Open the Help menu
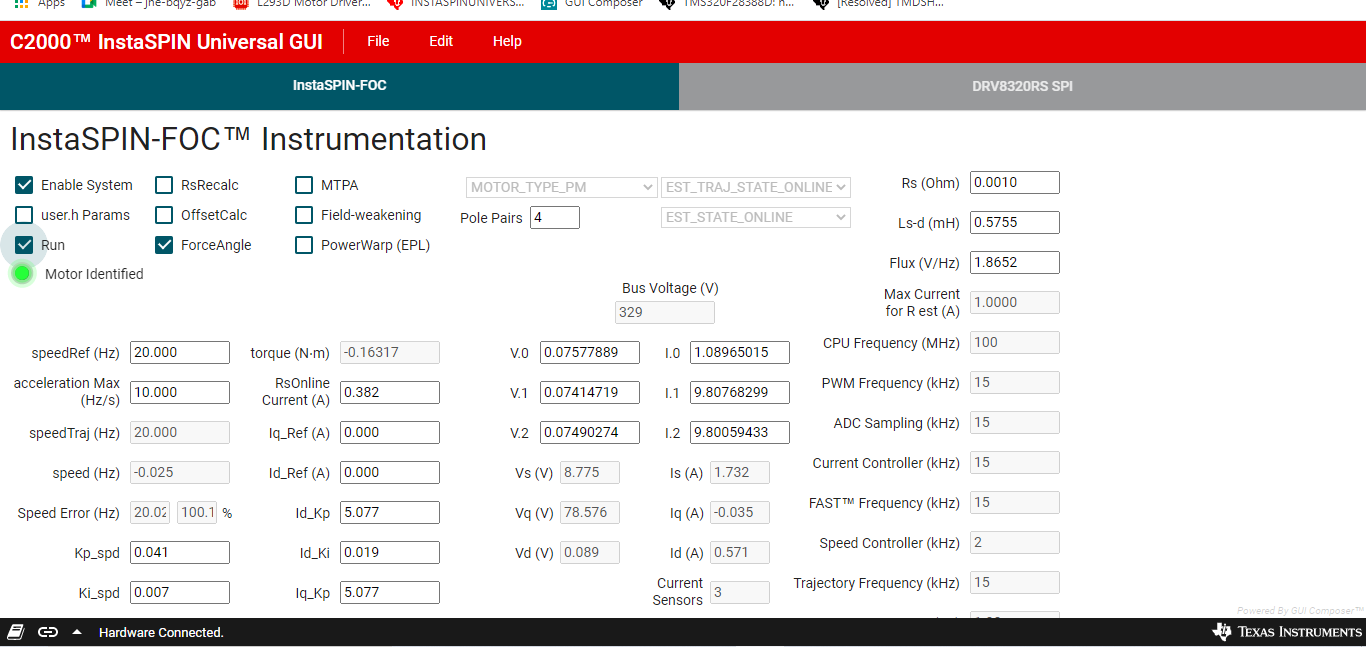Screen dimensions: 1366x647 pyautogui.click(x=507, y=41)
